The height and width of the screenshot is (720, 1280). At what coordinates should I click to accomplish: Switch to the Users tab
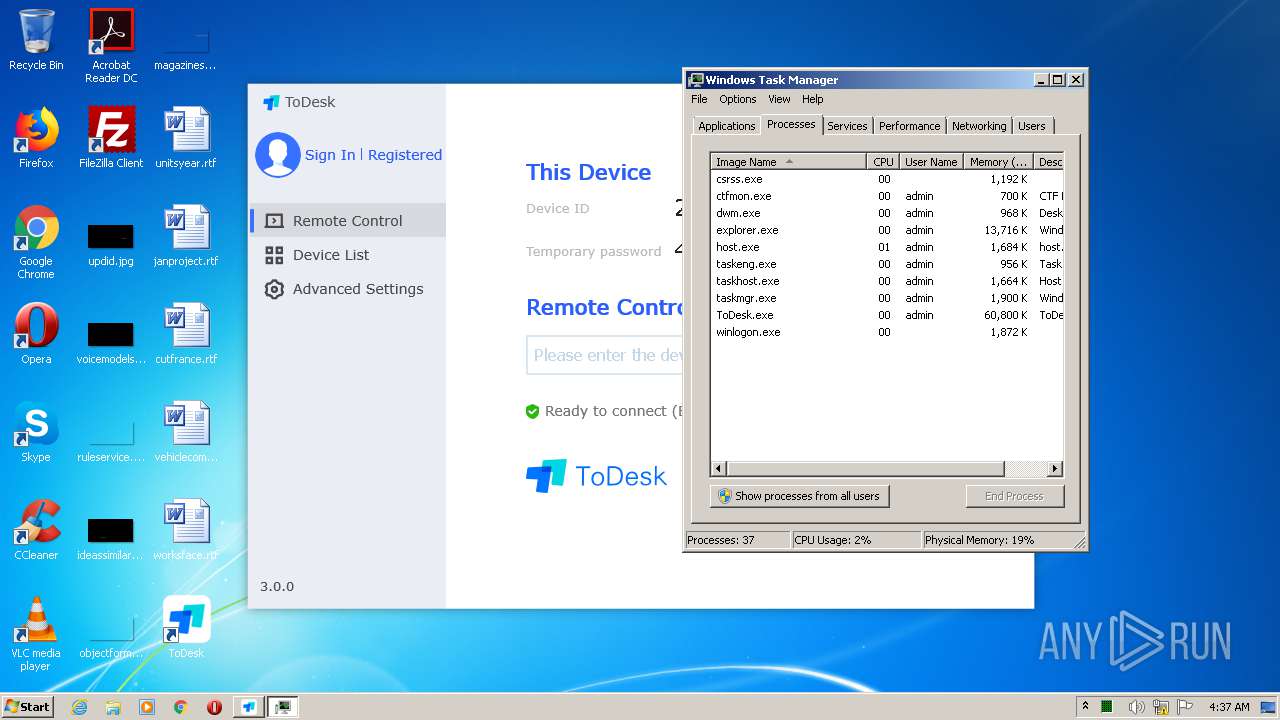click(x=1032, y=126)
